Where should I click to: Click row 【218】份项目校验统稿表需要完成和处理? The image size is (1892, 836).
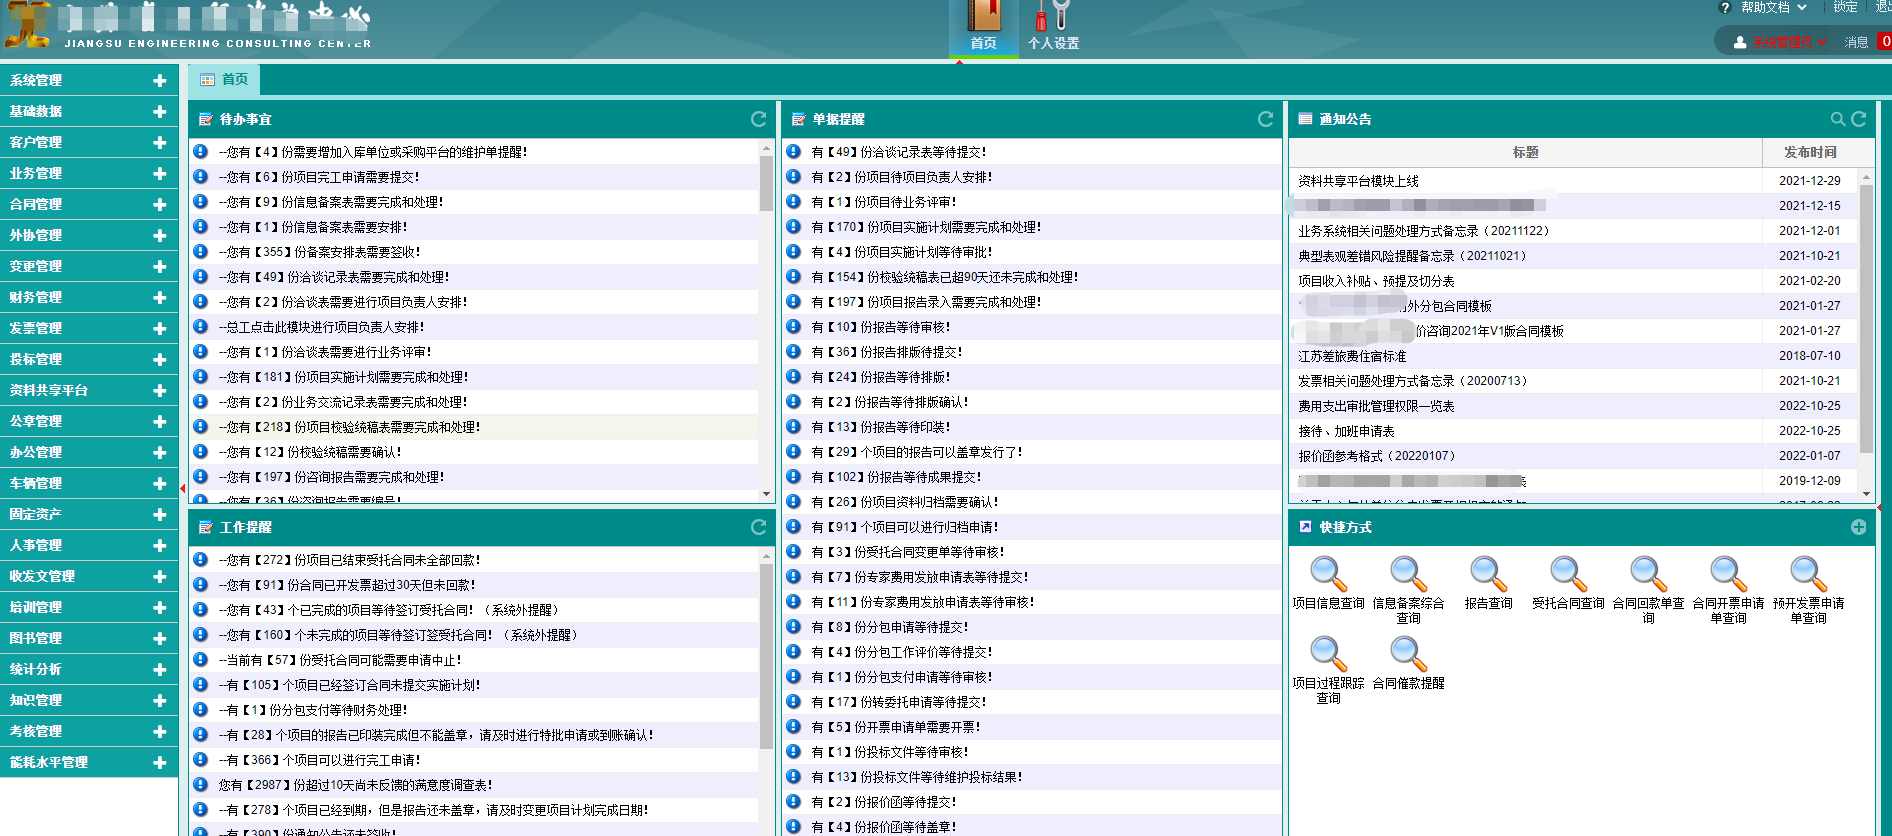click(x=474, y=427)
